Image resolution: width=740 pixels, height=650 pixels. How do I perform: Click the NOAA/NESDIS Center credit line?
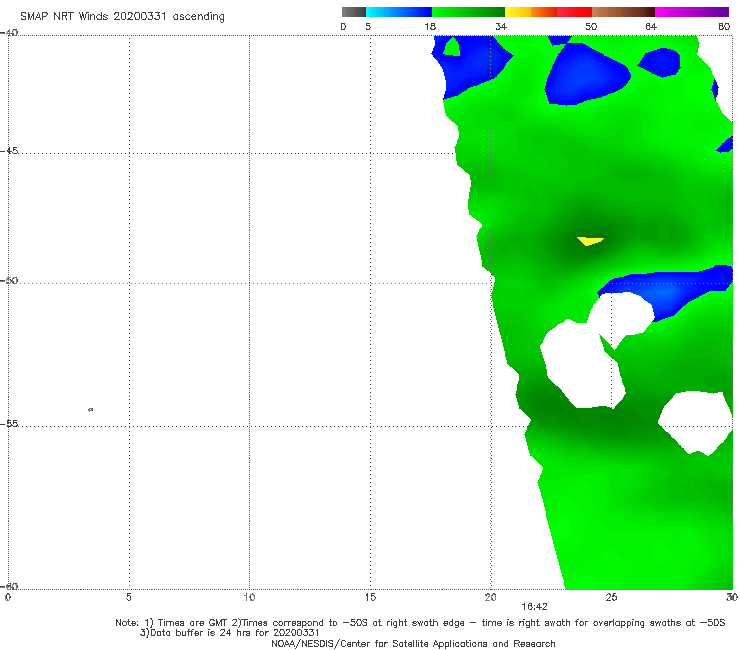(413, 644)
